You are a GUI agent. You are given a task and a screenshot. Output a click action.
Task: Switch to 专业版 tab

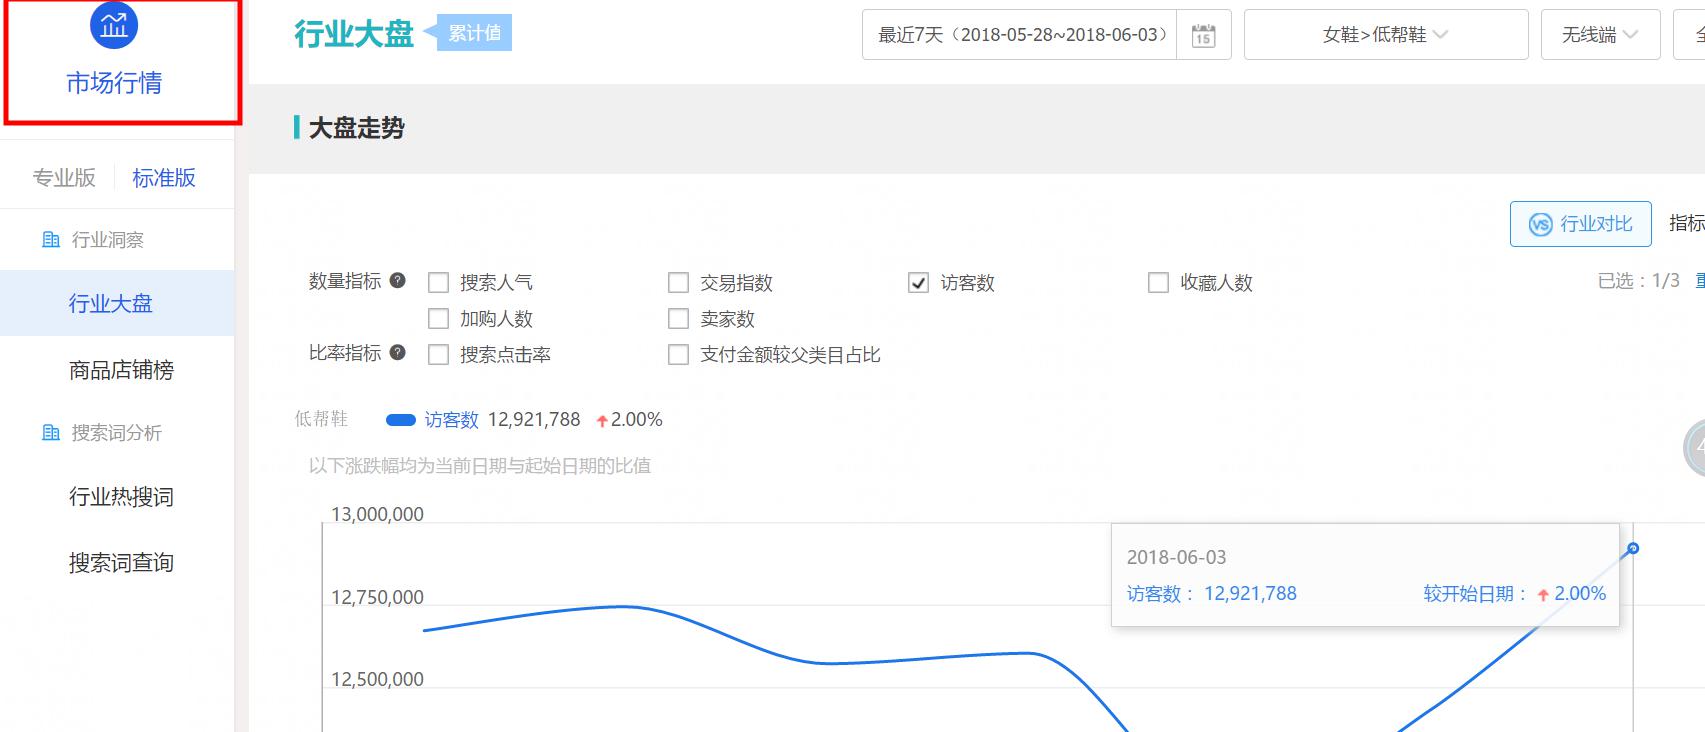coord(64,178)
